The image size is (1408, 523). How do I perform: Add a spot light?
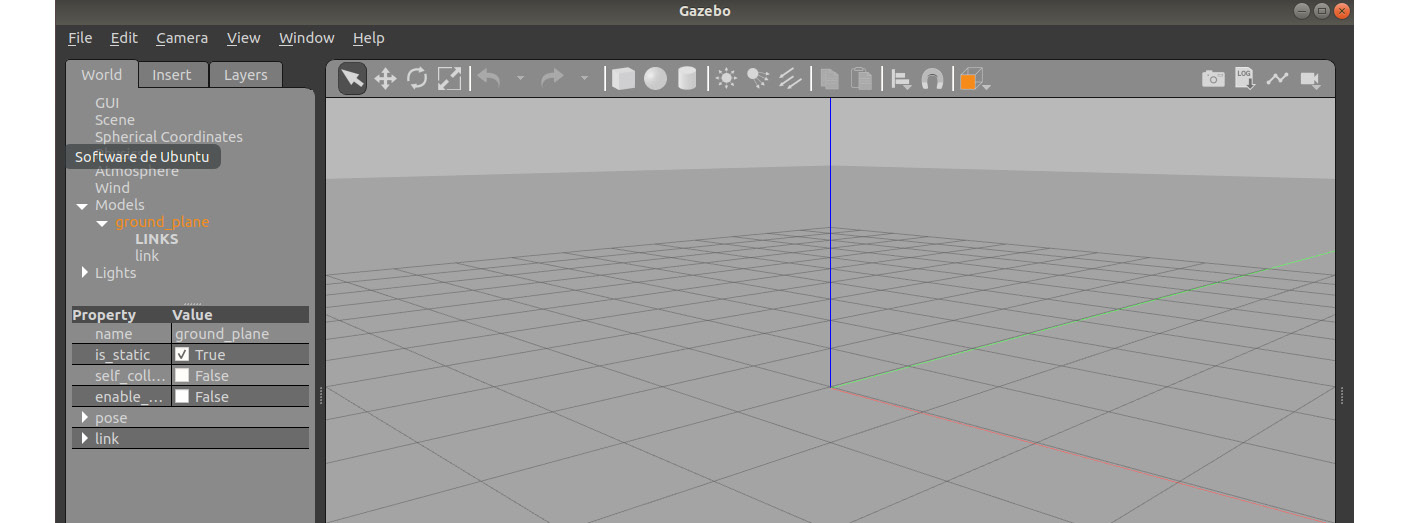point(758,78)
